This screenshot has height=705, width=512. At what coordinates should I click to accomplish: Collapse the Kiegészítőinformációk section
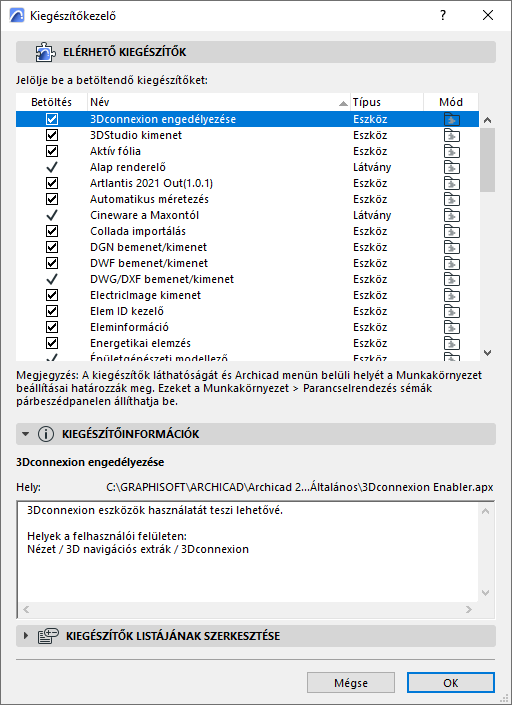[x=26, y=434]
